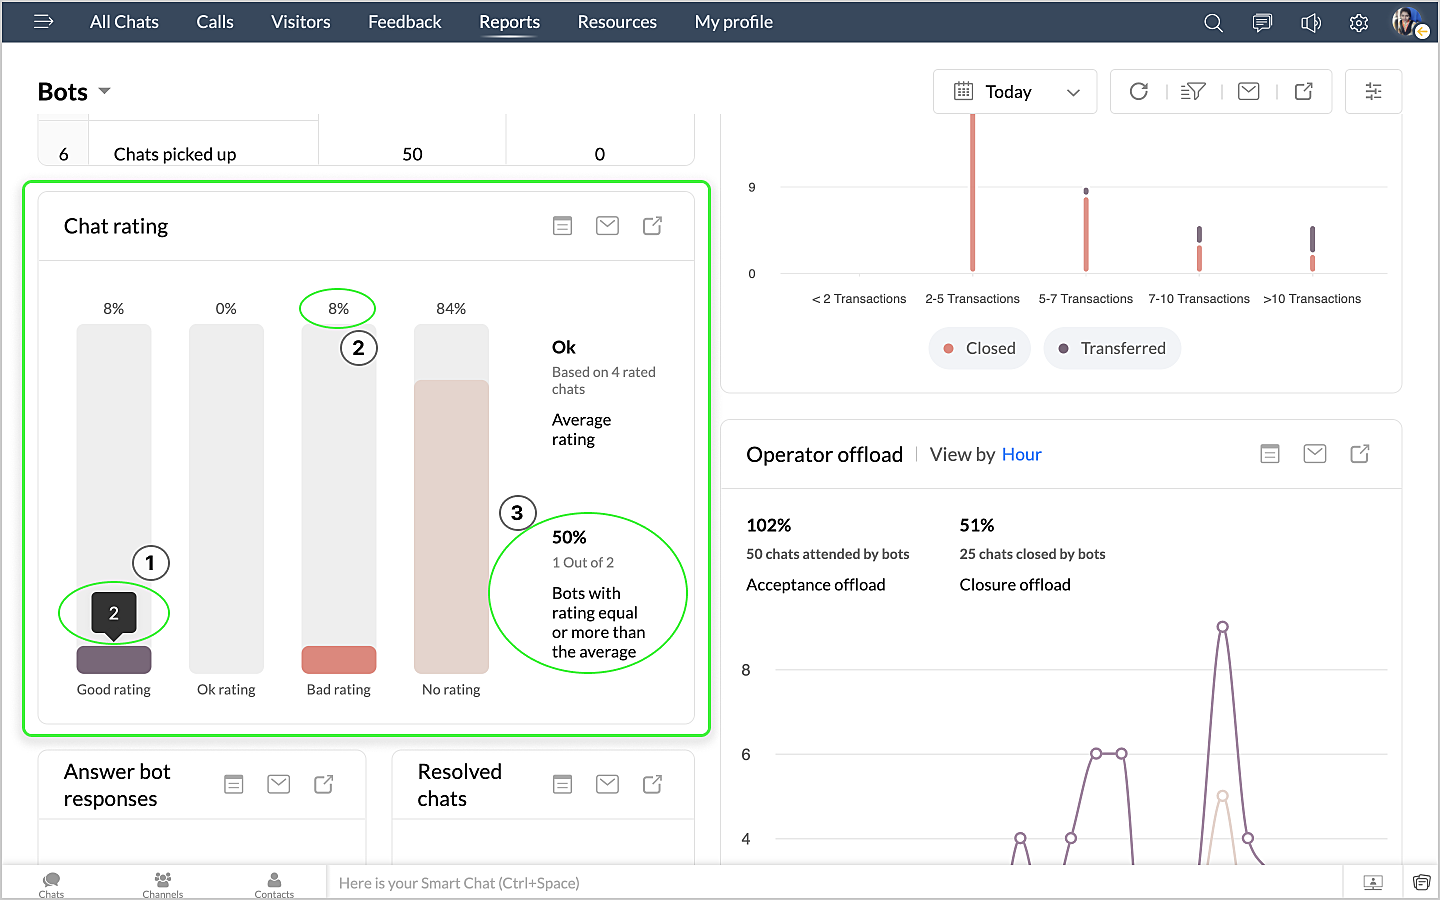This screenshot has width=1440, height=900.
Task: Click the Bad rating bar
Action: [x=339, y=659]
